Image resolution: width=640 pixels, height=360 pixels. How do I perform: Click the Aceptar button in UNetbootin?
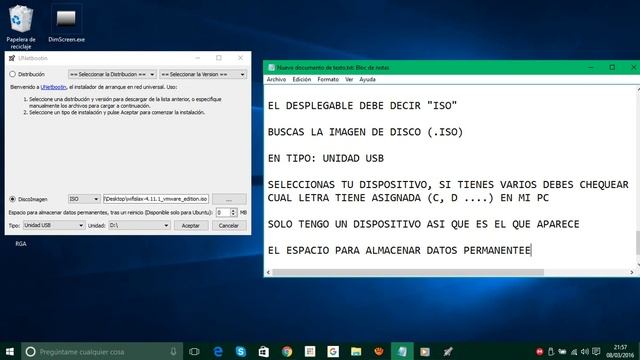191,225
